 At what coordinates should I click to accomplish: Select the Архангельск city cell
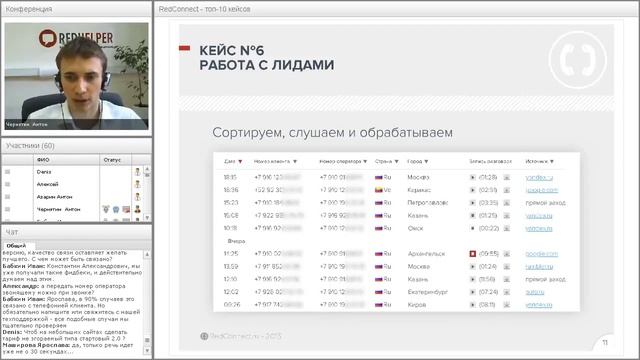point(426,254)
